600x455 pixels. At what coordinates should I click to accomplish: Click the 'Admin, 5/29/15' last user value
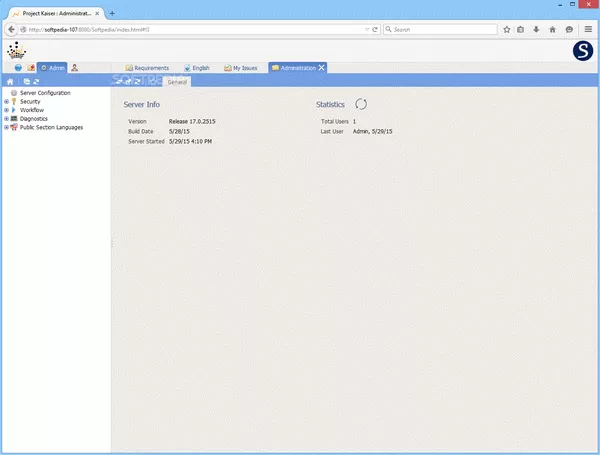[372, 131]
